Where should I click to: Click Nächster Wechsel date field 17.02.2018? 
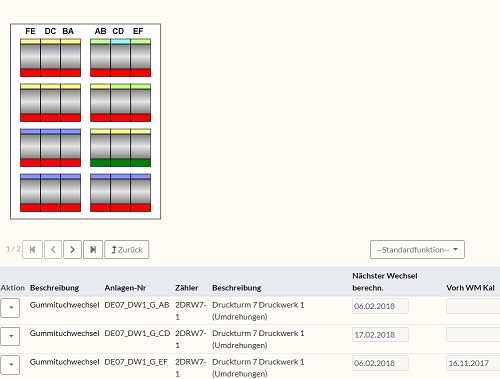[380, 335]
